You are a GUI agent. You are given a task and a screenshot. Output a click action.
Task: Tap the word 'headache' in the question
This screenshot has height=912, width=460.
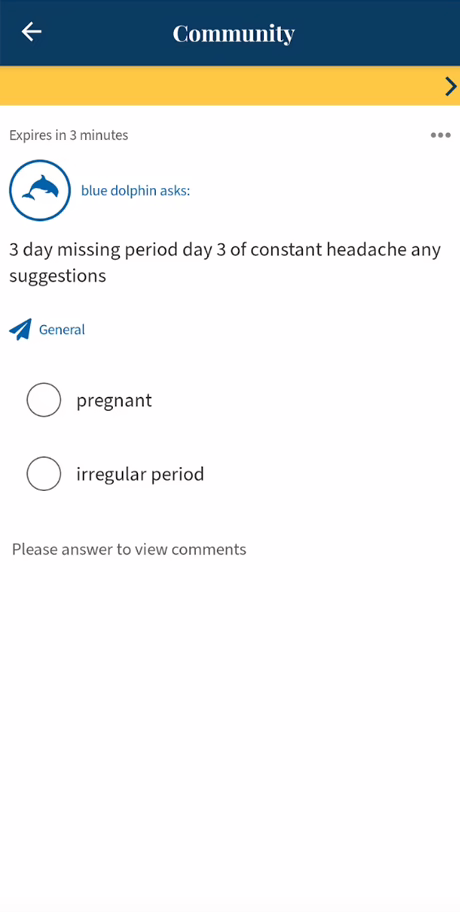click(x=366, y=250)
